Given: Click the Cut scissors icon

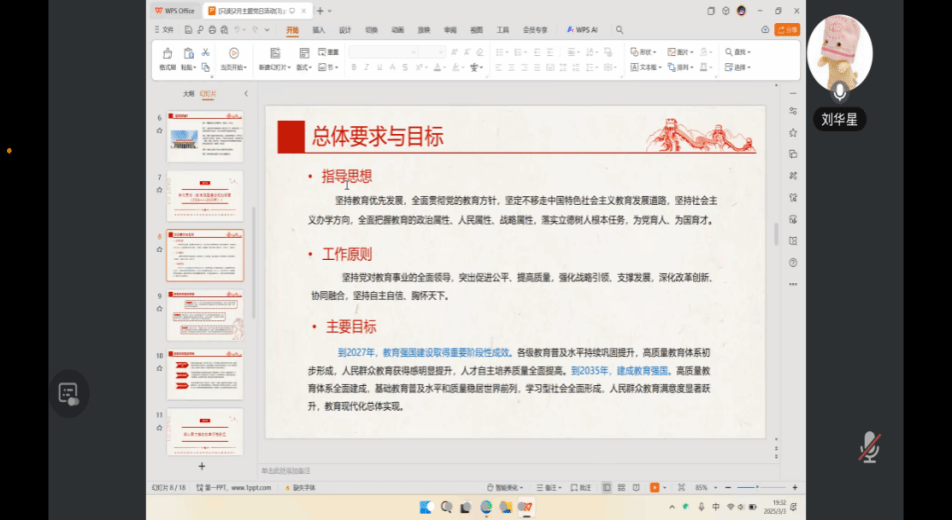Looking at the screenshot, I should (205, 52).
